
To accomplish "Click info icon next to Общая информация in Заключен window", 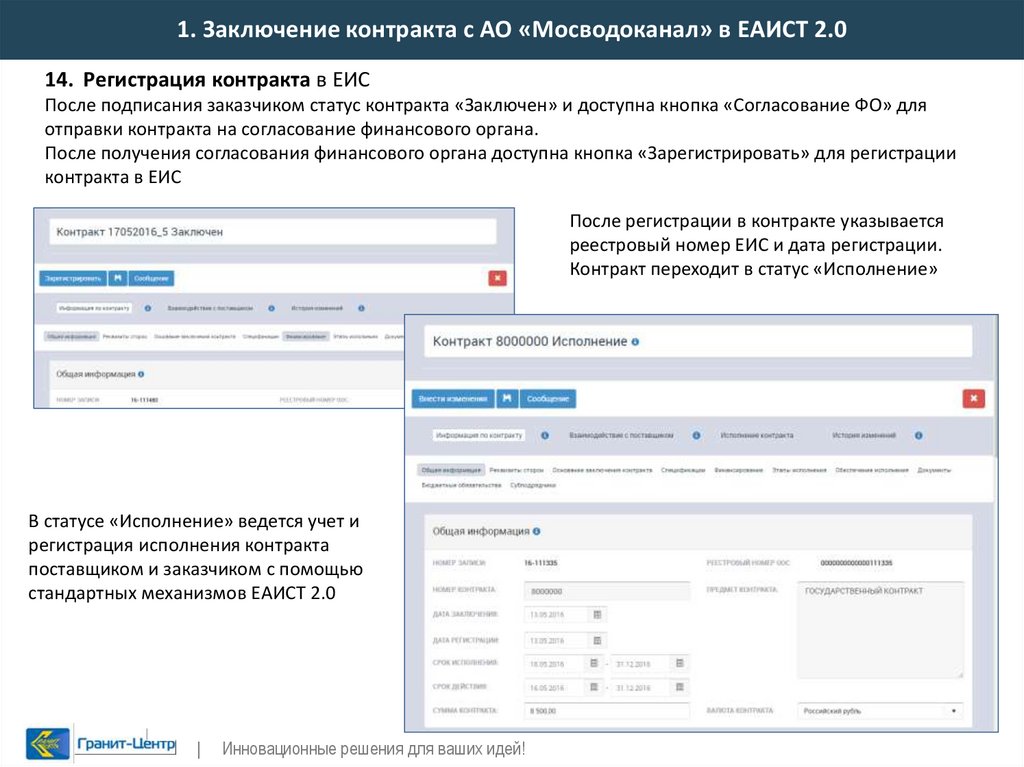I will 141,374.
